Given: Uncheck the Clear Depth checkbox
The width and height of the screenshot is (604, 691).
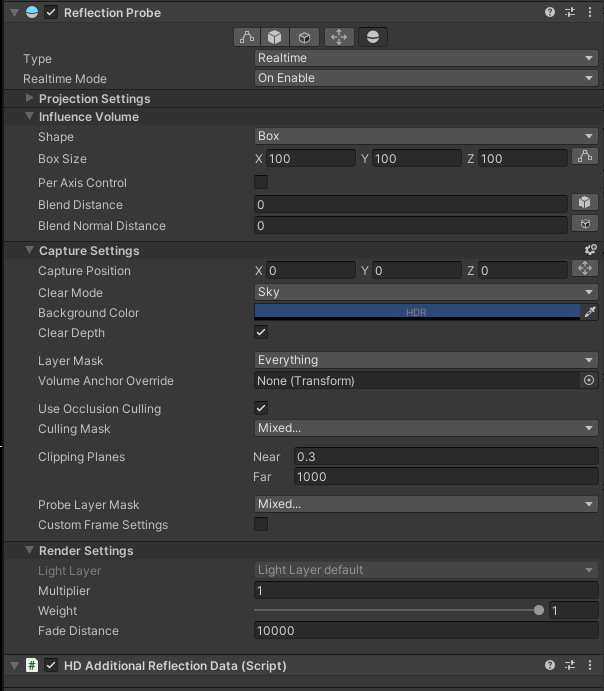Looking at the screenshot, I should pyautogui.click(x=261, y=332).
